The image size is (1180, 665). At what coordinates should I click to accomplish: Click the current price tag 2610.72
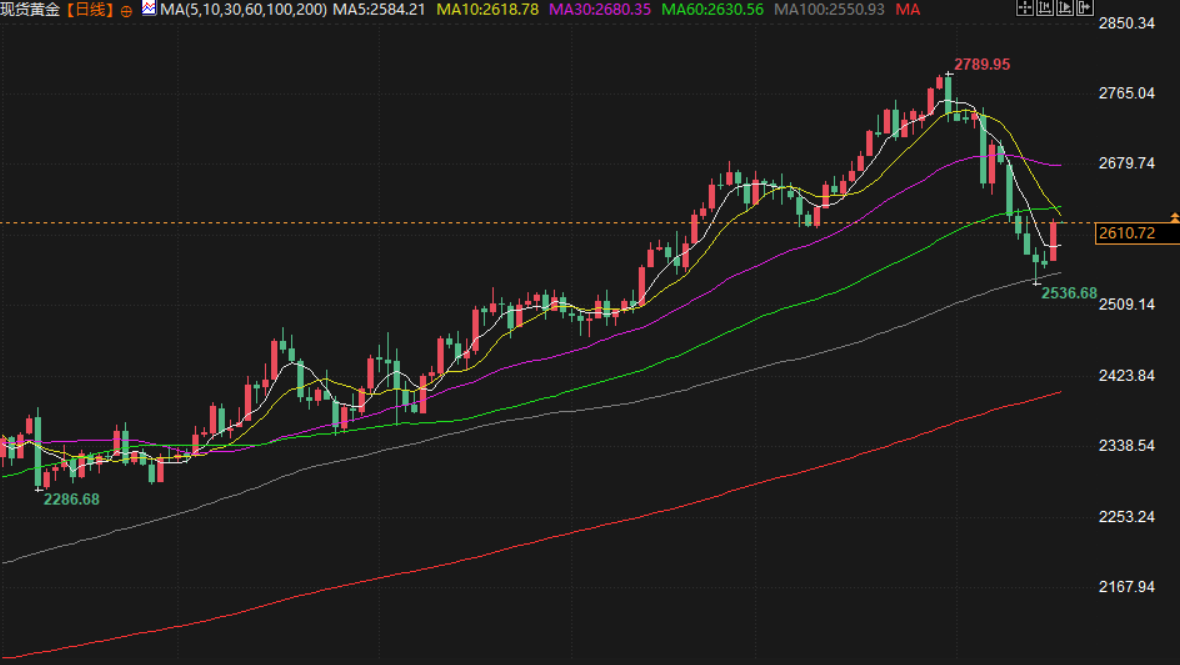point(1126,233)
